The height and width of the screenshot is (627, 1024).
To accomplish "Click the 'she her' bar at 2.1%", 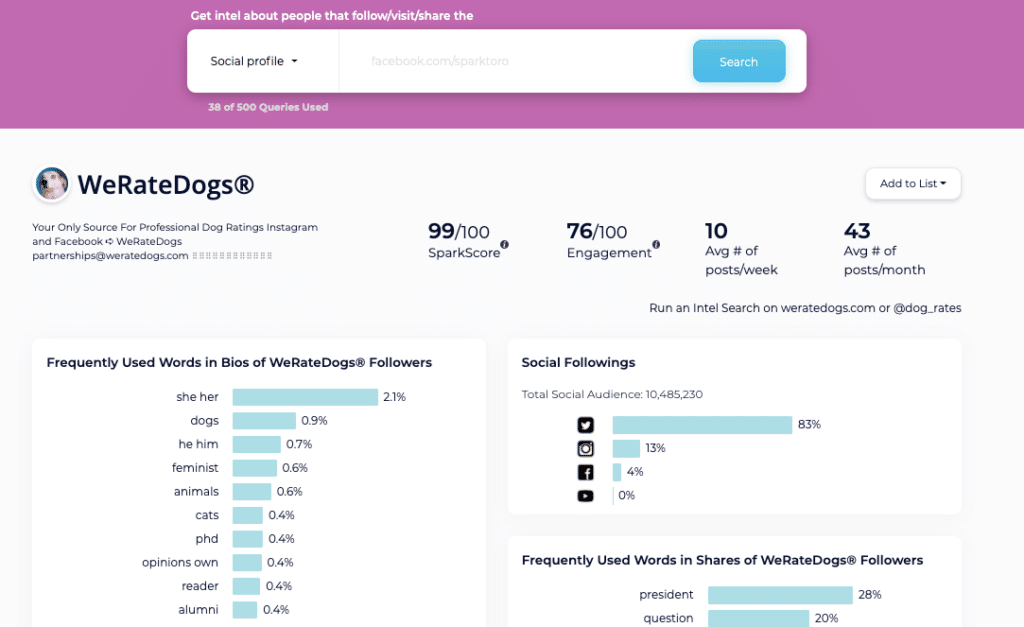I will (x=305, y=397).
